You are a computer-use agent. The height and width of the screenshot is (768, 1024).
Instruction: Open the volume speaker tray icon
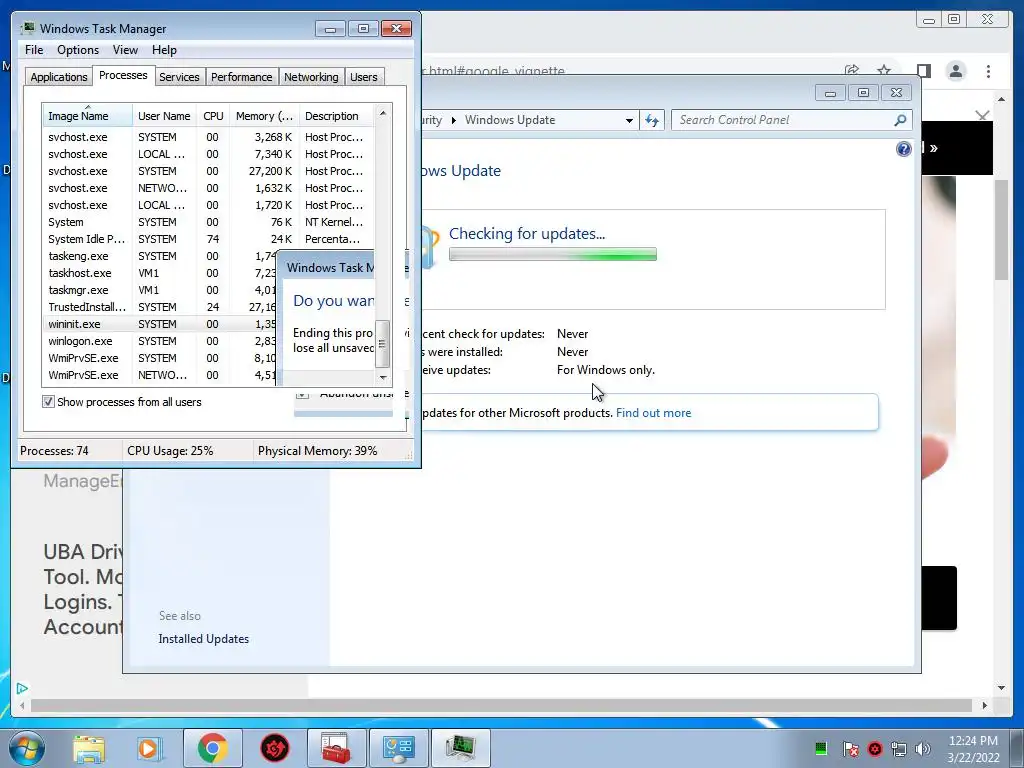[x=923, y=749]
